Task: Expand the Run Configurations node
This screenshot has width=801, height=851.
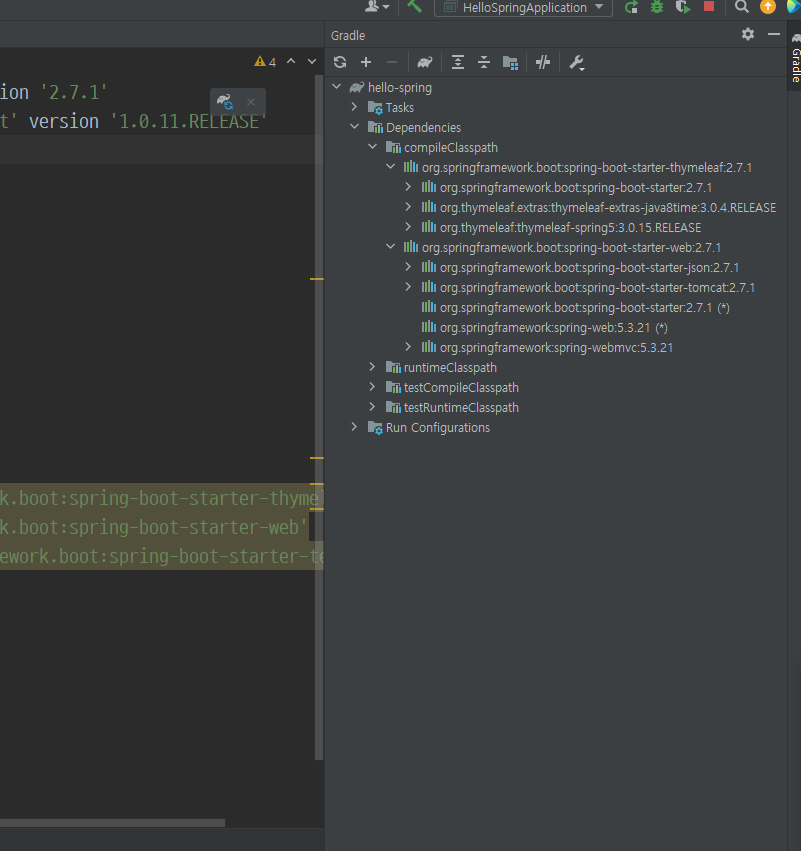Action: coord(354,427)
